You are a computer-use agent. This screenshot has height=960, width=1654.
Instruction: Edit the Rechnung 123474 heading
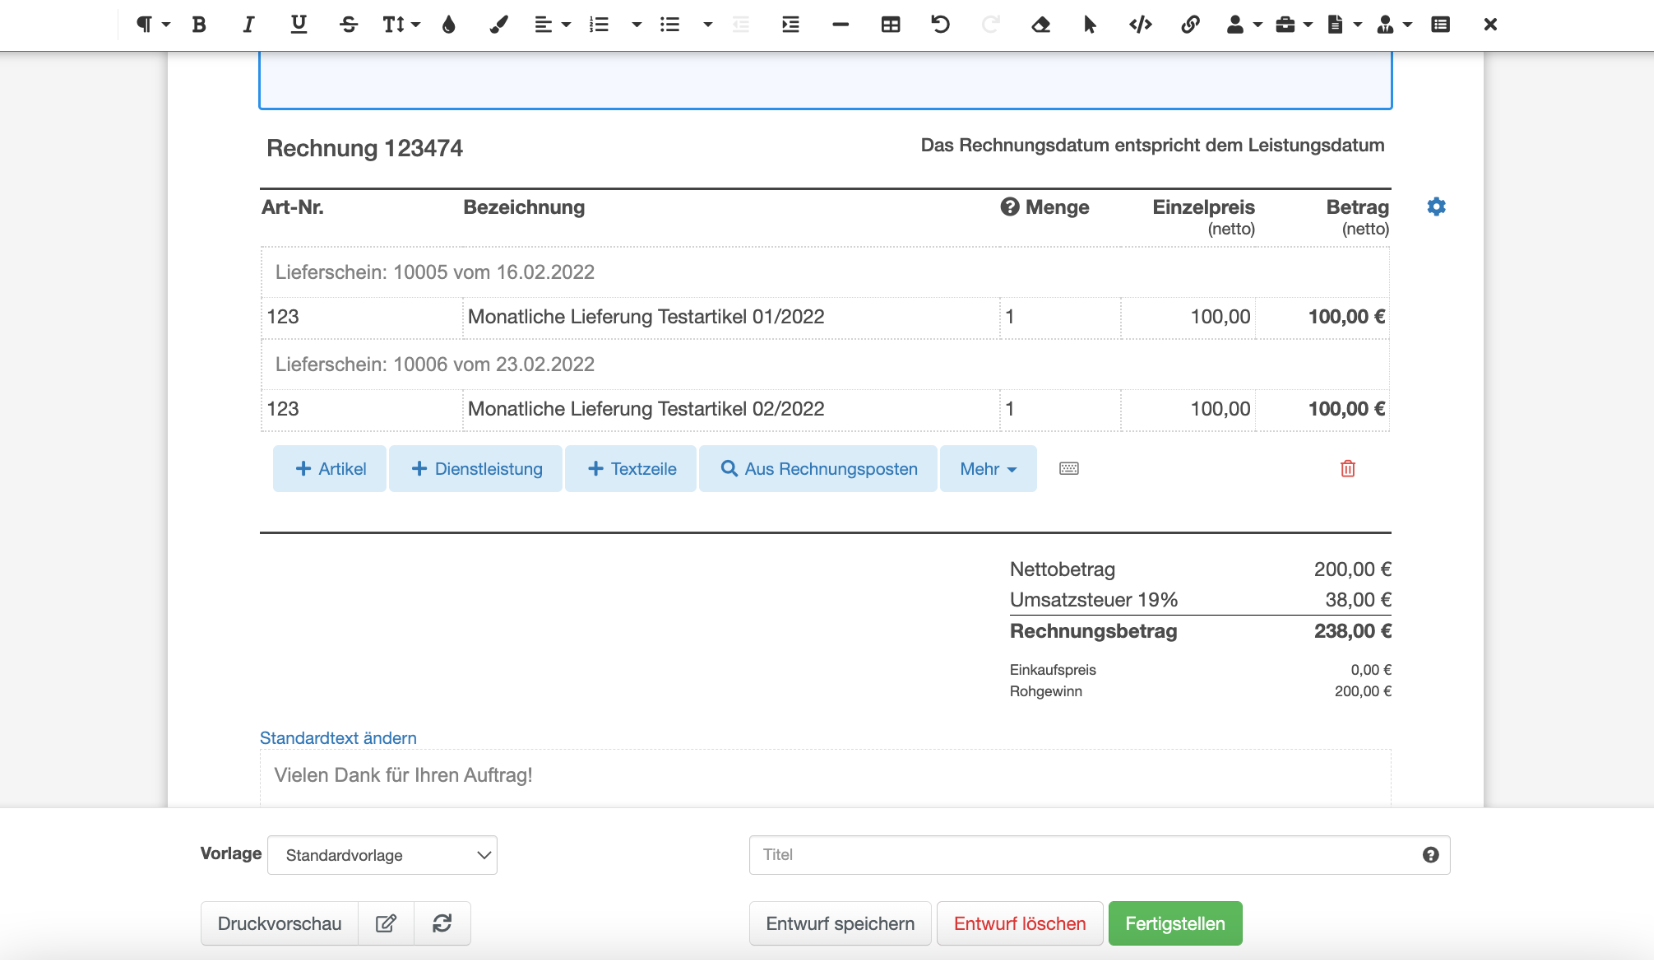tap(364, 148)
